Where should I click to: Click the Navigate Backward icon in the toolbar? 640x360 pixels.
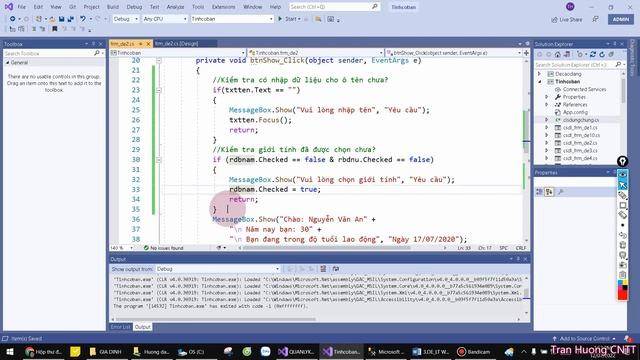pyautogui.click(x=13, y=19)
